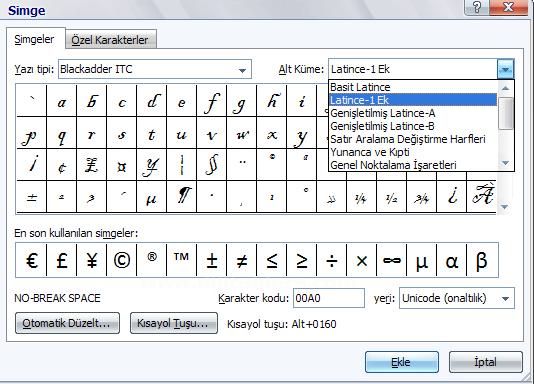Select the inverted question mark ¿ symbol
534x384 pixels.
(x=451, y=197)
